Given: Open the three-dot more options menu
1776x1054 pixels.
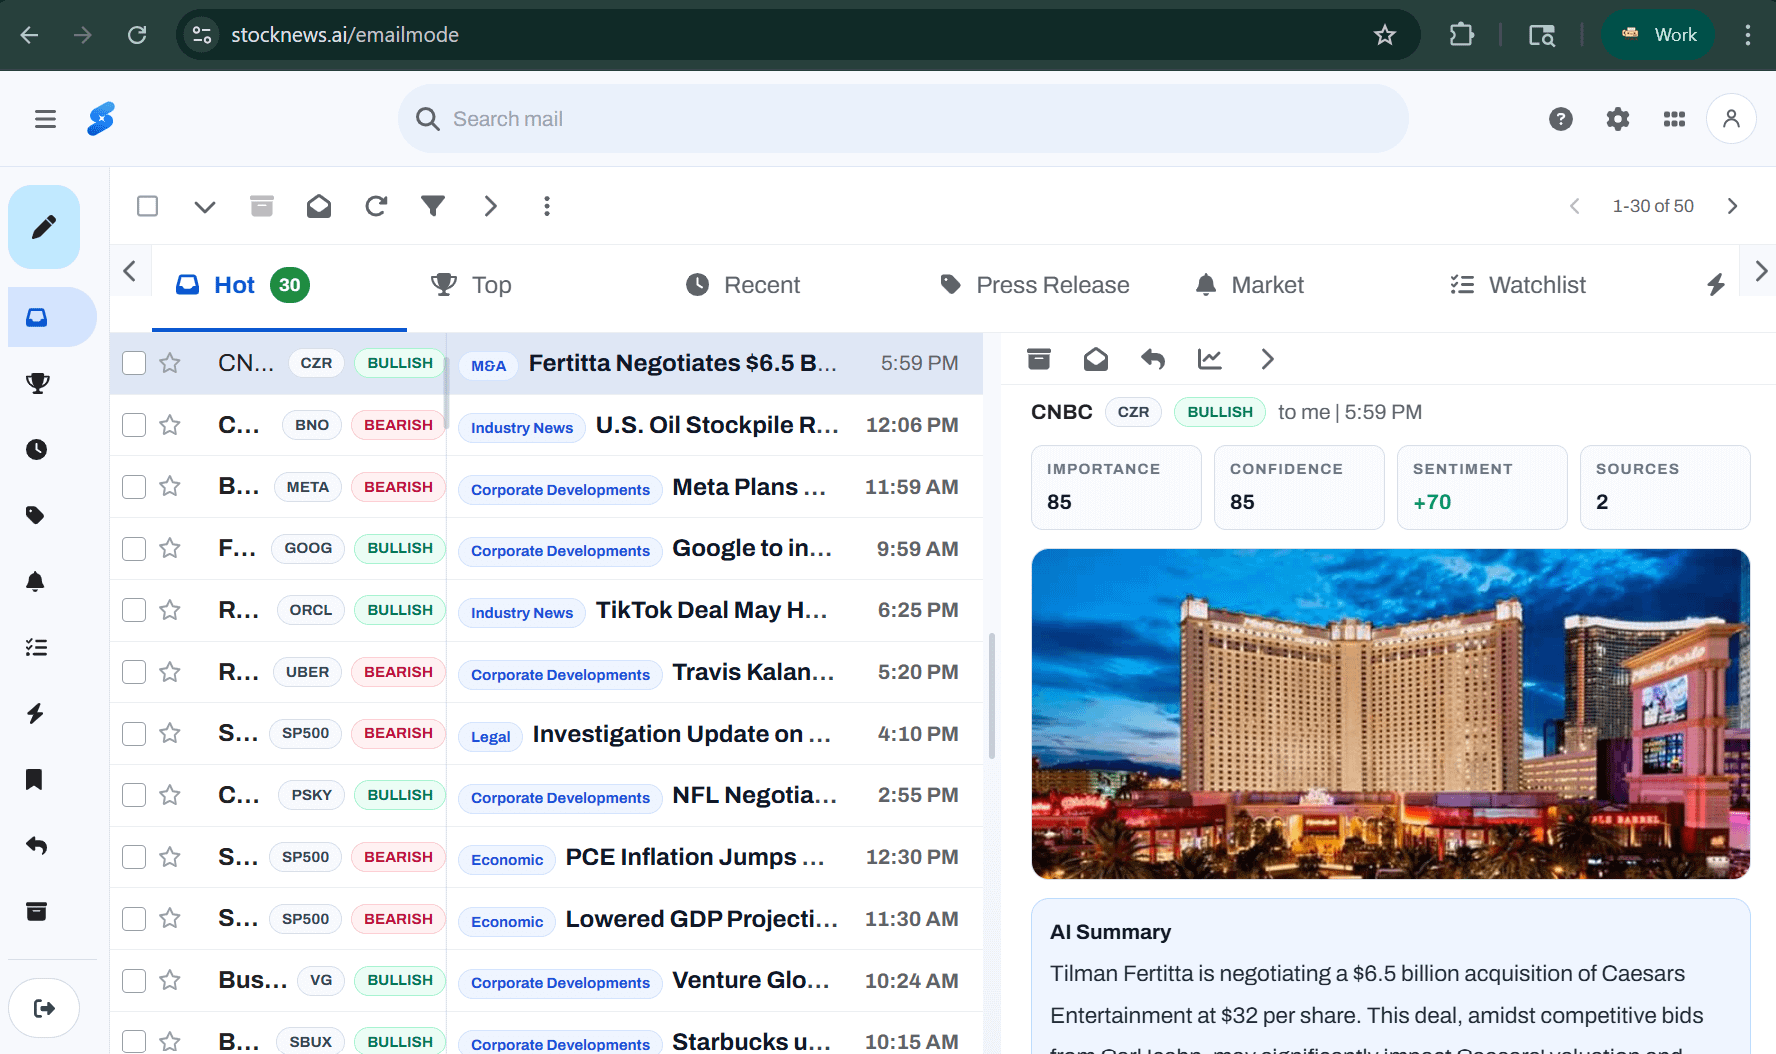Looking at the screenshot, I should [x=546, y=206].
